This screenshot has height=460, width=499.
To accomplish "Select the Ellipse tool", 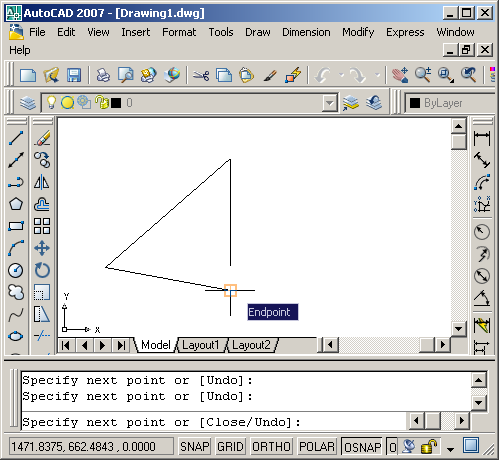I will point(16,336).
